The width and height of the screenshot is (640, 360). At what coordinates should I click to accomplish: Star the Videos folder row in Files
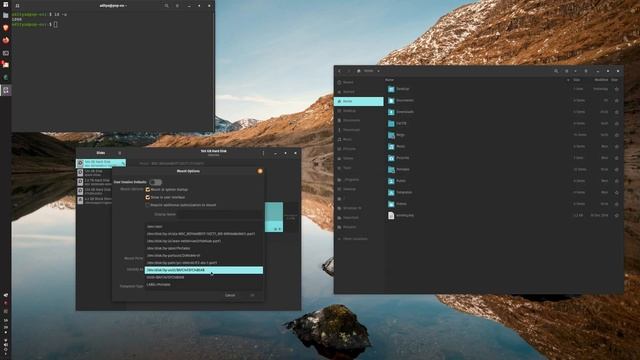[x=616, y=204]
